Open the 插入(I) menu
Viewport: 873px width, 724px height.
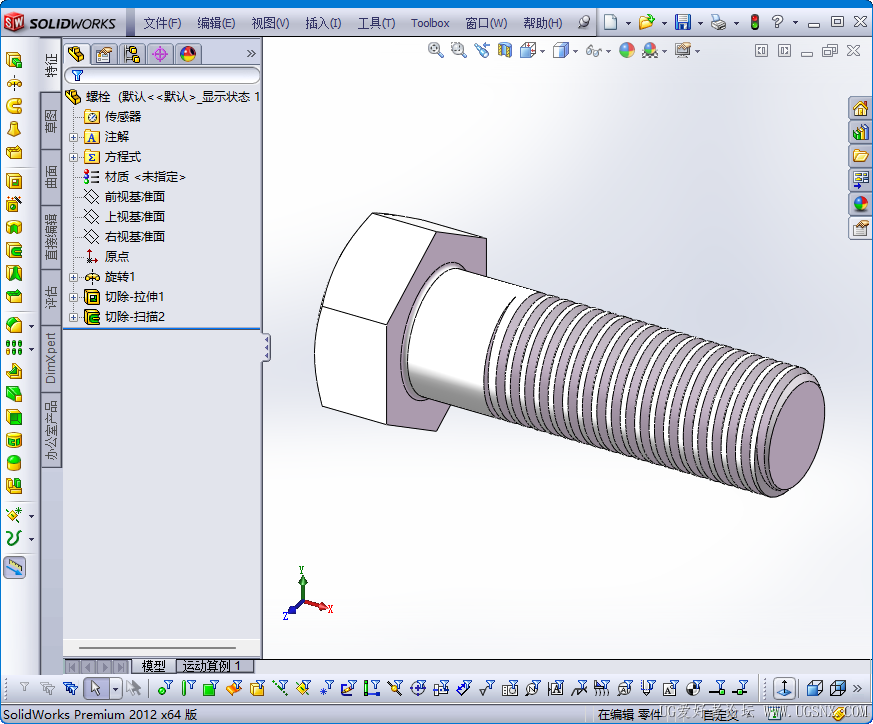323,23
